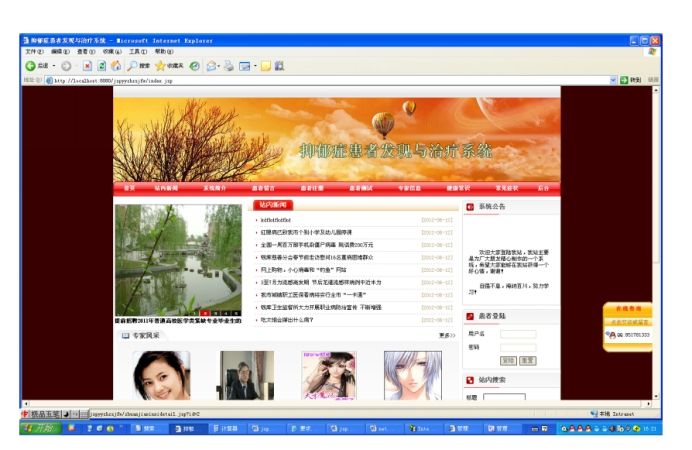
Task: Select the highlighted red slide number under photo
Action: coord(206,313)
